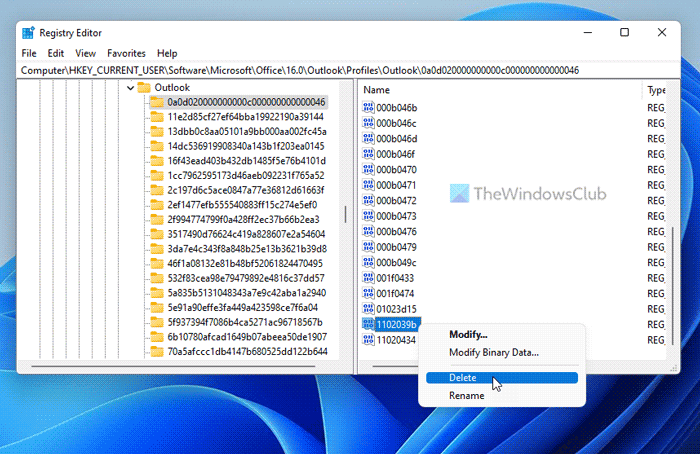Click the binary value icon for 000b0472

pyautogui.click(x=368, y=200)
